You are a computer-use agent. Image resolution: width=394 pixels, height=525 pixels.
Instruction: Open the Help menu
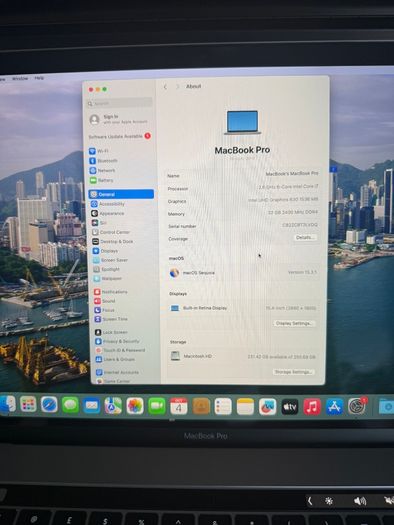(x=39, y=78)
